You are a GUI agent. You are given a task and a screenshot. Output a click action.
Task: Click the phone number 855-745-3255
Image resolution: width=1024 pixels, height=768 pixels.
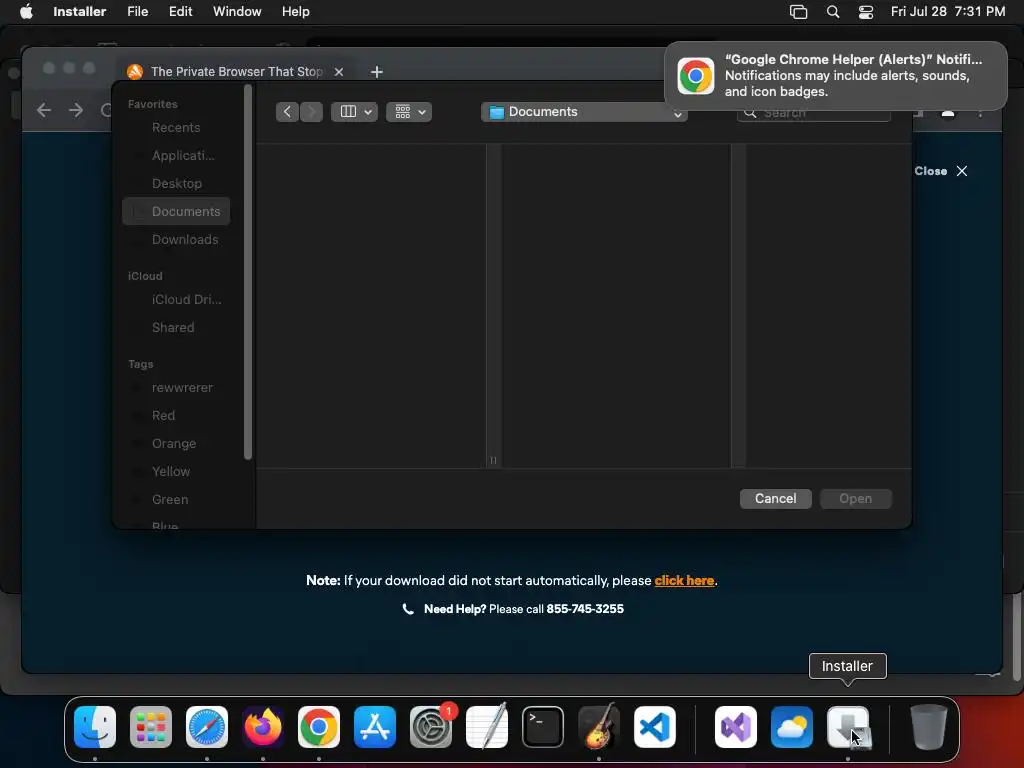pos(585,609)
